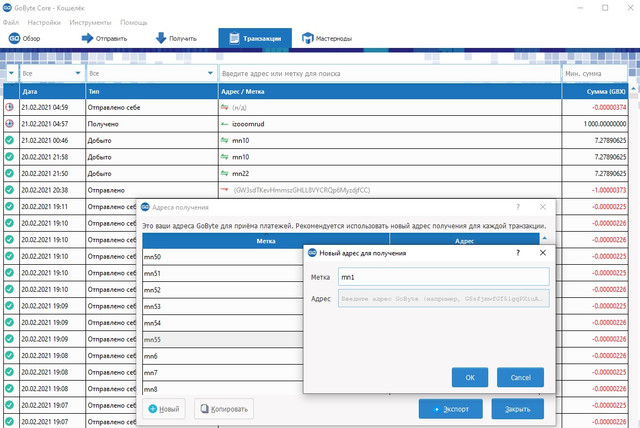Close the Адреса получения window

coord(543,207)
